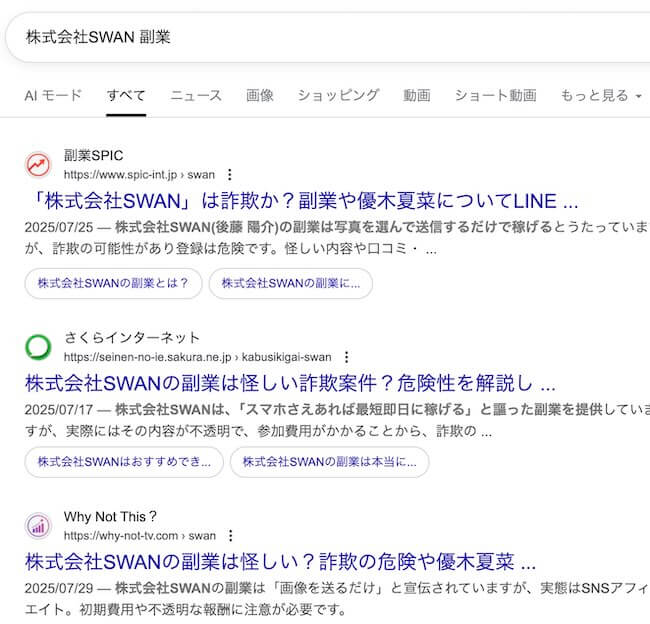The width and height of the screenshot is (650, 624).
Task: Click the chip 株式会社SWANの副業は本当に...
Action: pyautogui.click(x=330, y=462)
